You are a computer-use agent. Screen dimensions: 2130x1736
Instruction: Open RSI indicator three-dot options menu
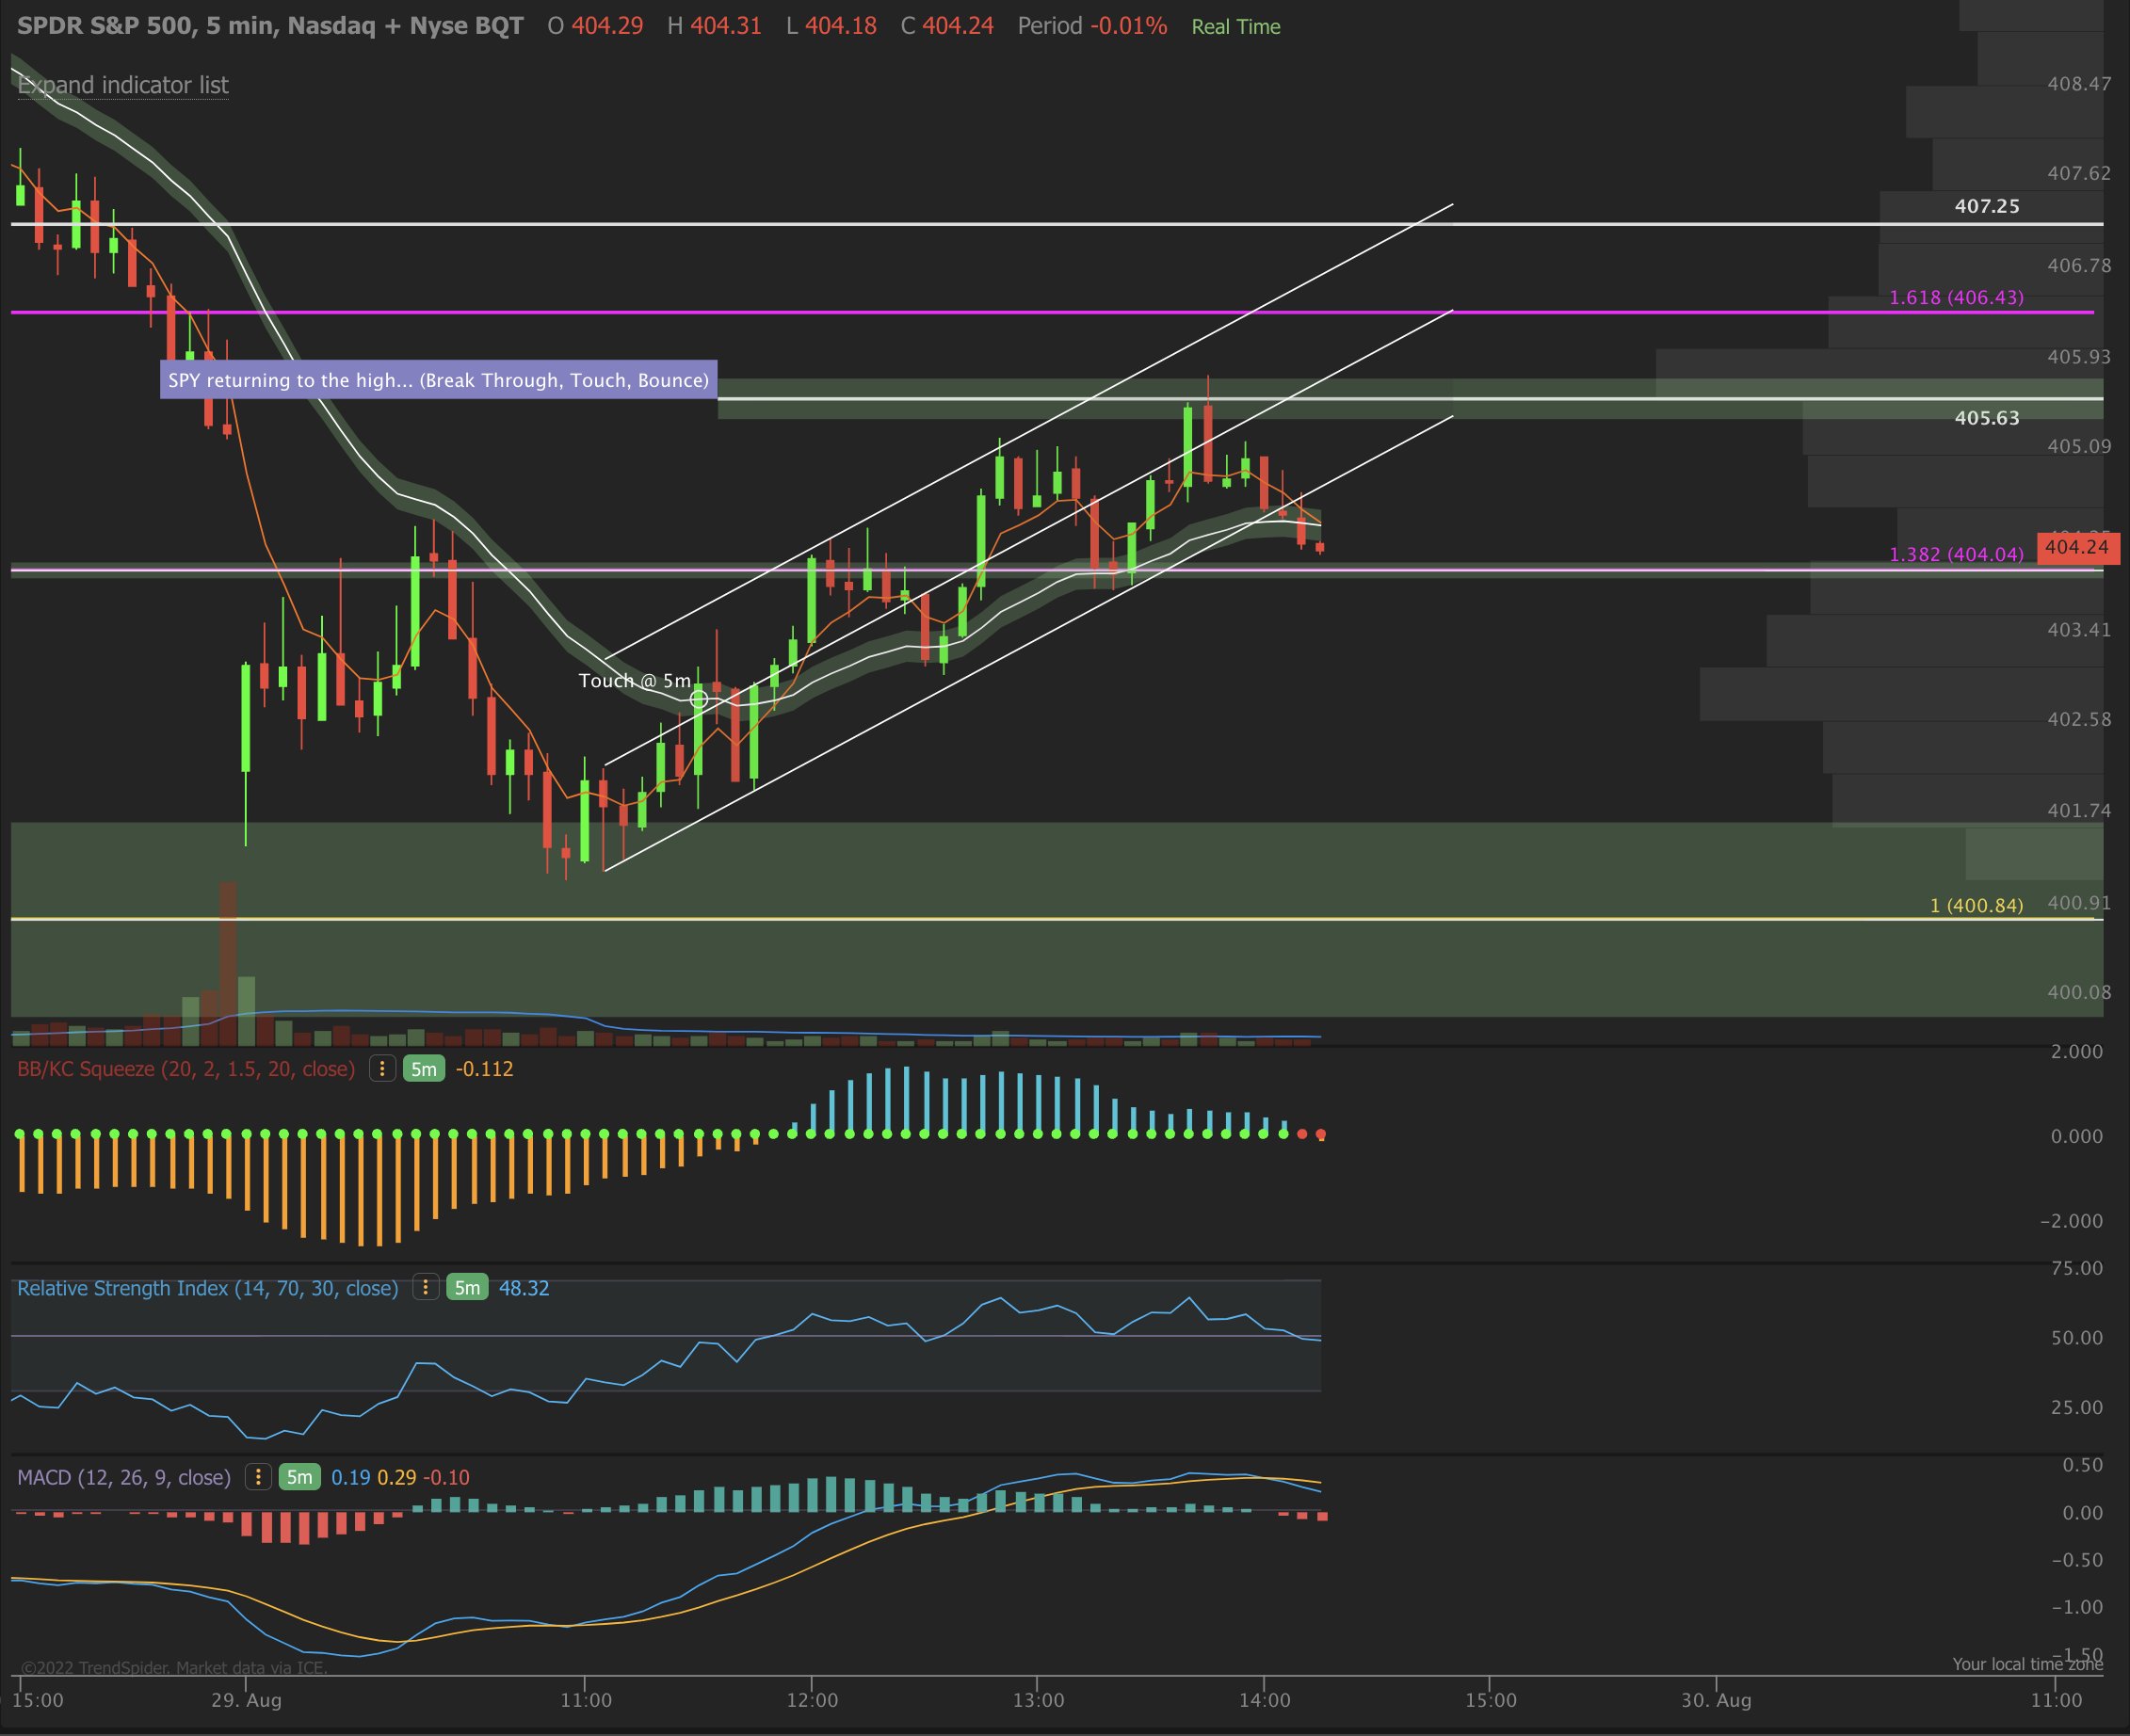click(x=425, y=1288)
